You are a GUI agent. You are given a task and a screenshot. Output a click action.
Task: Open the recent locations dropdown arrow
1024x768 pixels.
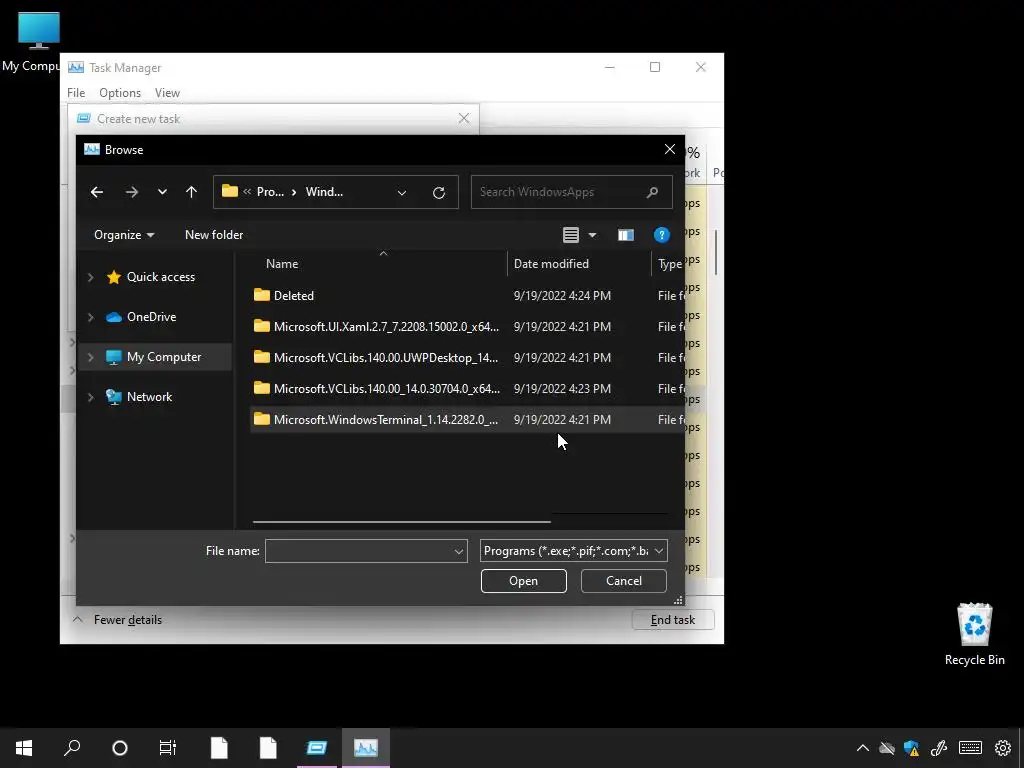[162, 192]
